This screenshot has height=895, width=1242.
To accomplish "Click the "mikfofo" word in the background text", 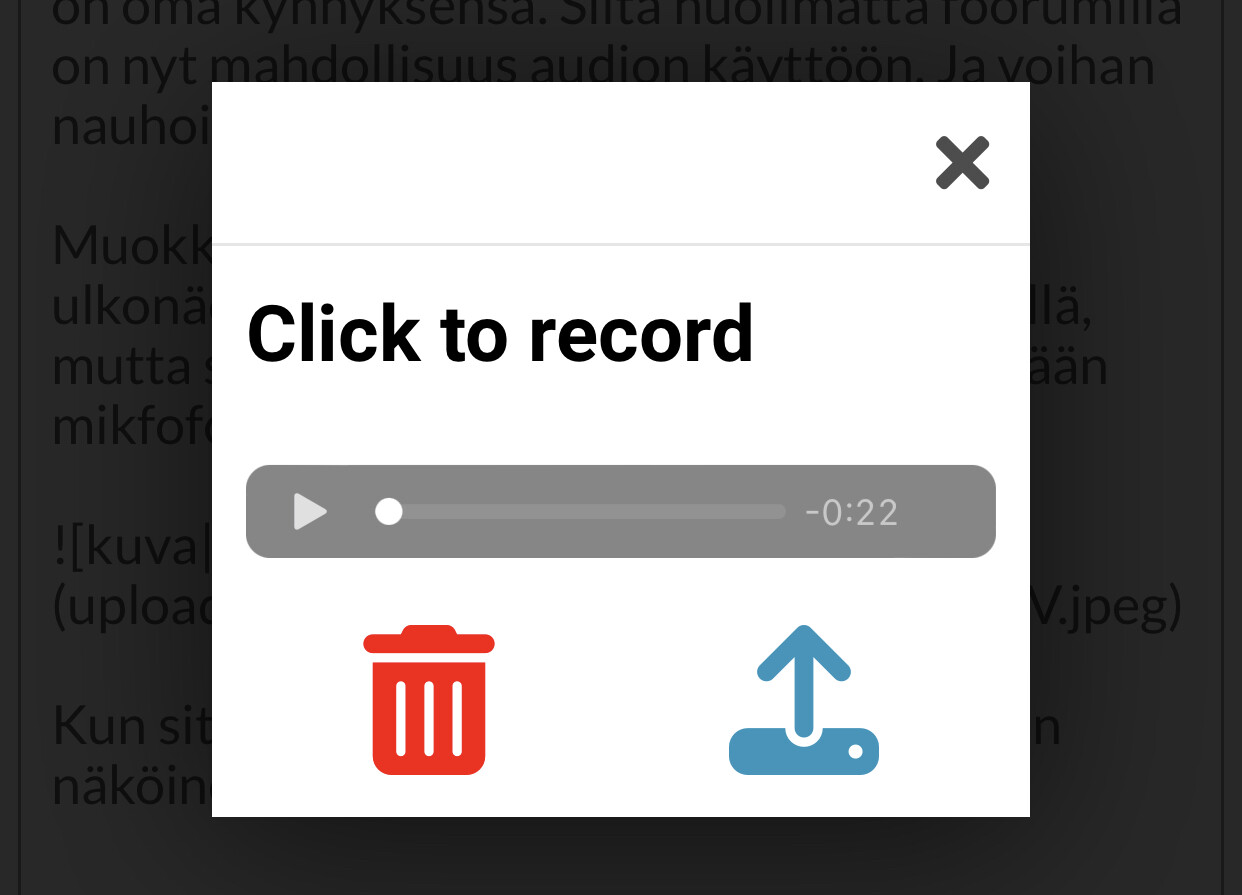I will coord(132,427).
